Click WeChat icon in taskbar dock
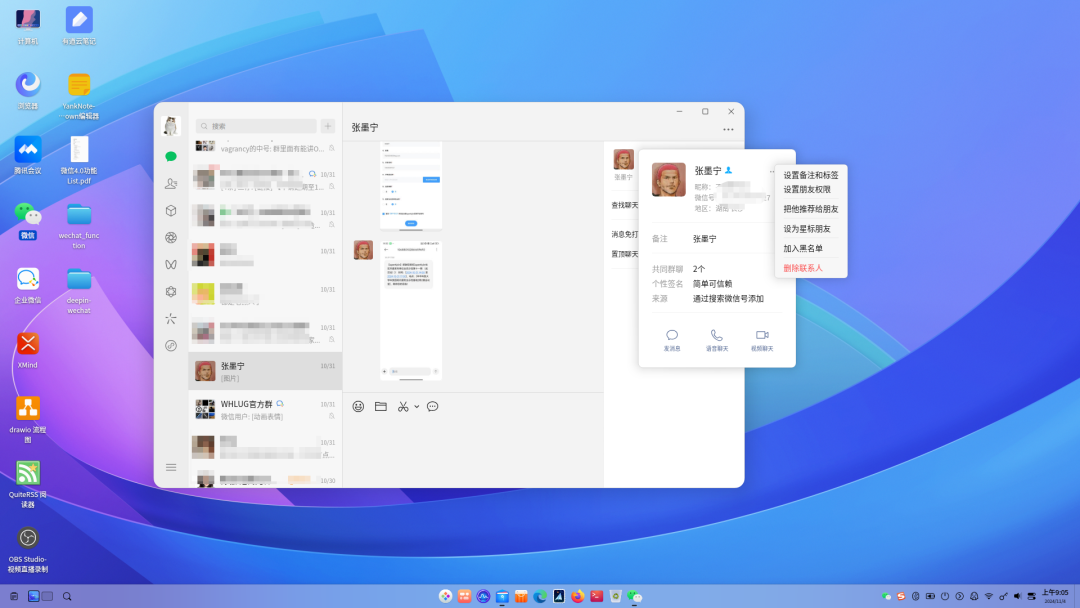 [x=634, y=596]
